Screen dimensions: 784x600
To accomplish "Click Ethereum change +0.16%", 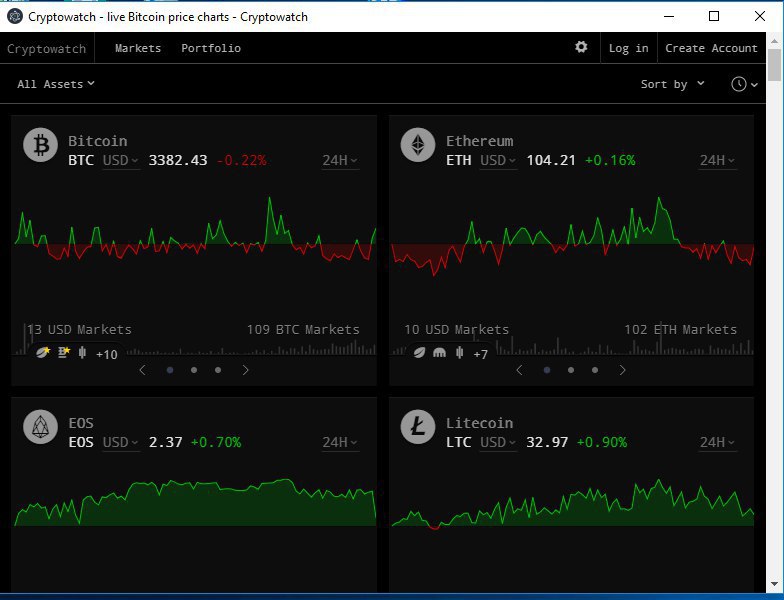I will tap(610, 160).
